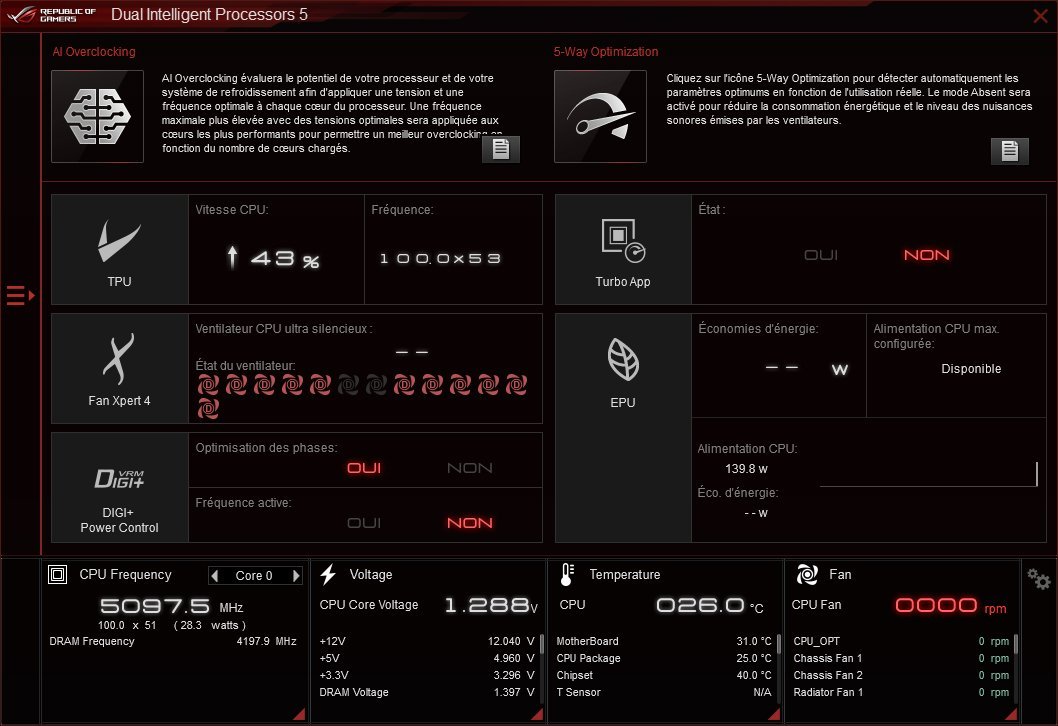Click the +12V voltage row
This screenshot has height=726, width=1058.
tap(427, 641)
